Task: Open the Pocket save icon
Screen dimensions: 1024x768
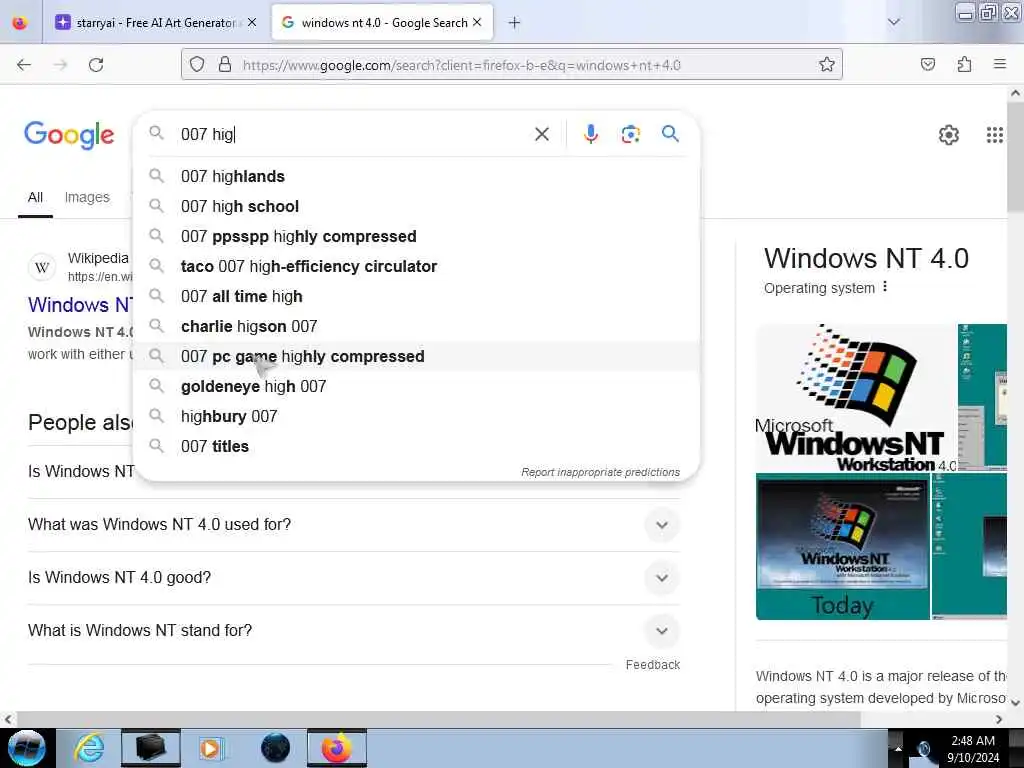Action: click(x=928, y=64)
